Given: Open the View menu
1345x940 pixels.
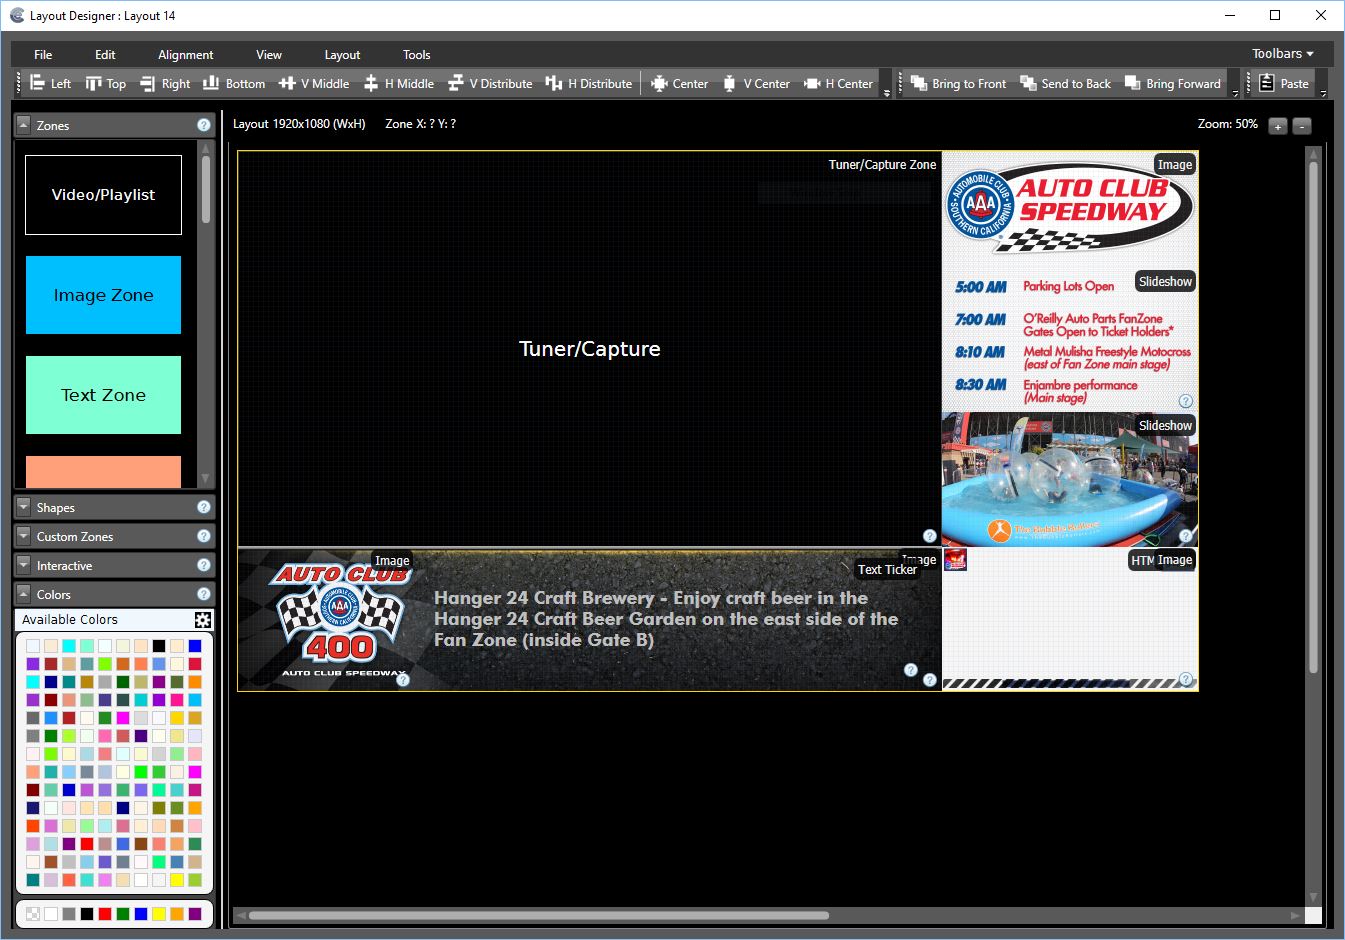Looking at the screenshot, I should click(x=269, y=55).
